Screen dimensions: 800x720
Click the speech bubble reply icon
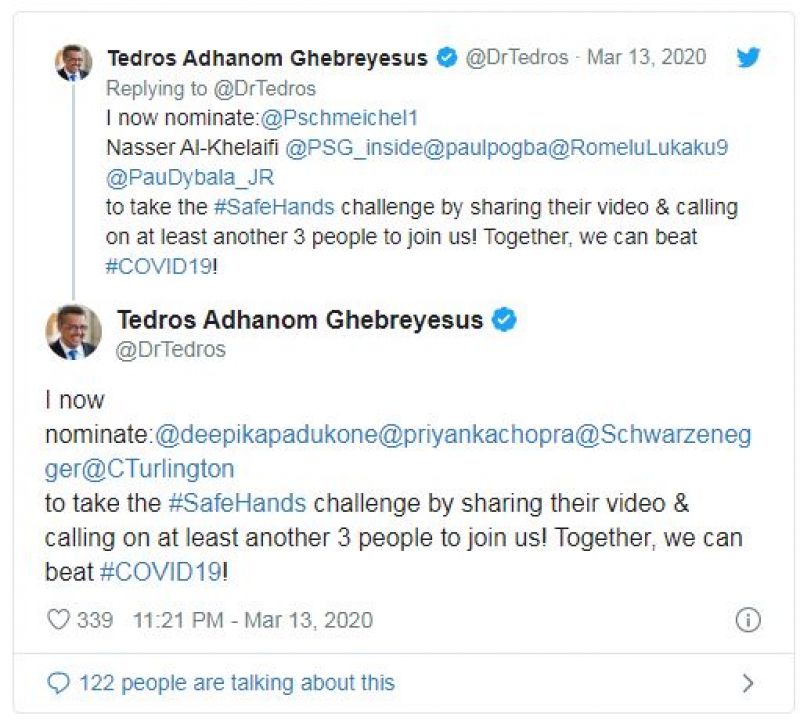59,683
